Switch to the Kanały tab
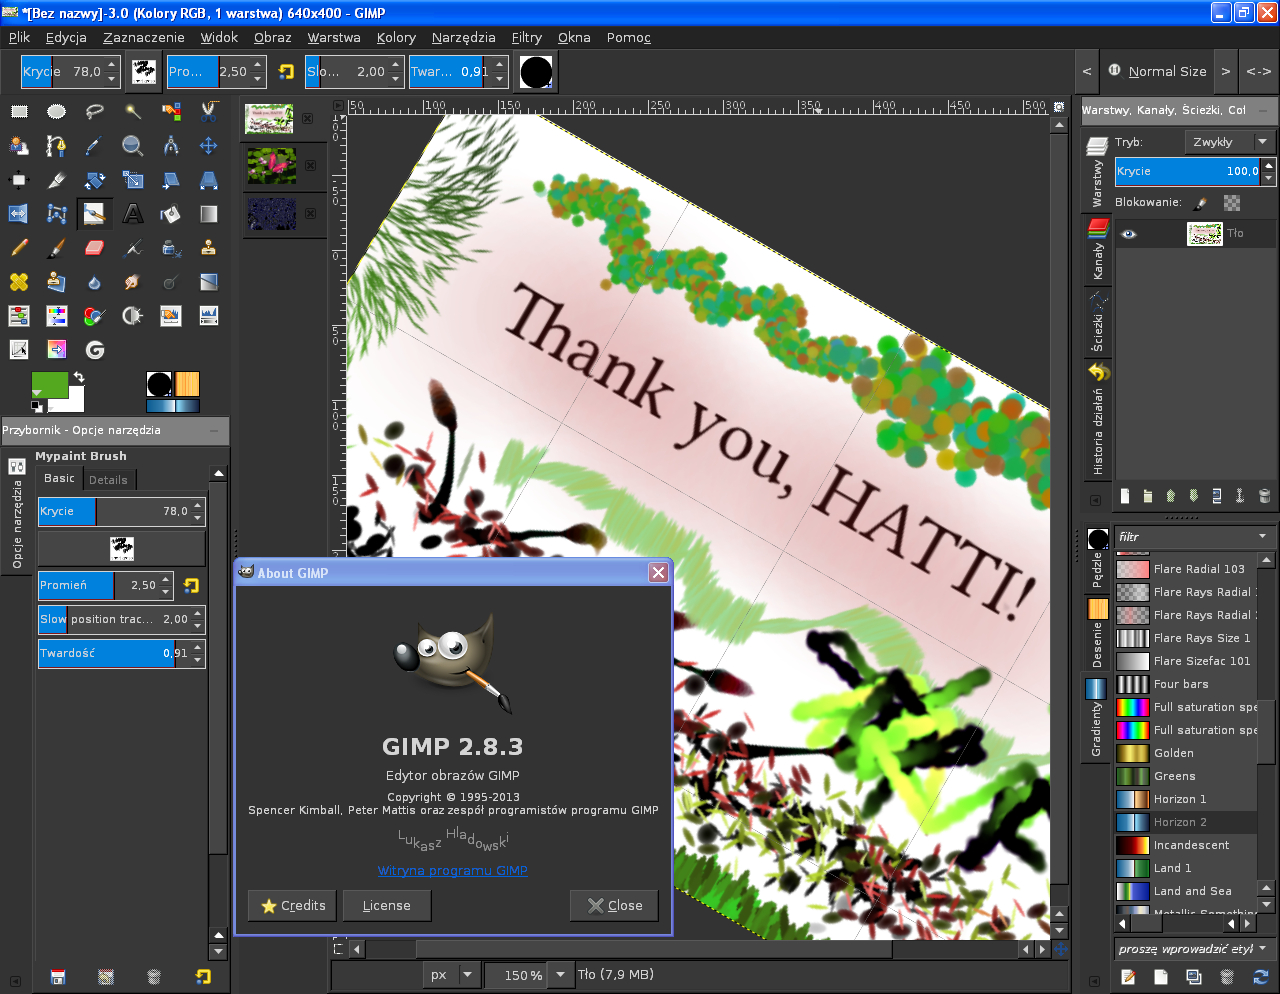1280x994 pixels. (x=1098, y=250)
